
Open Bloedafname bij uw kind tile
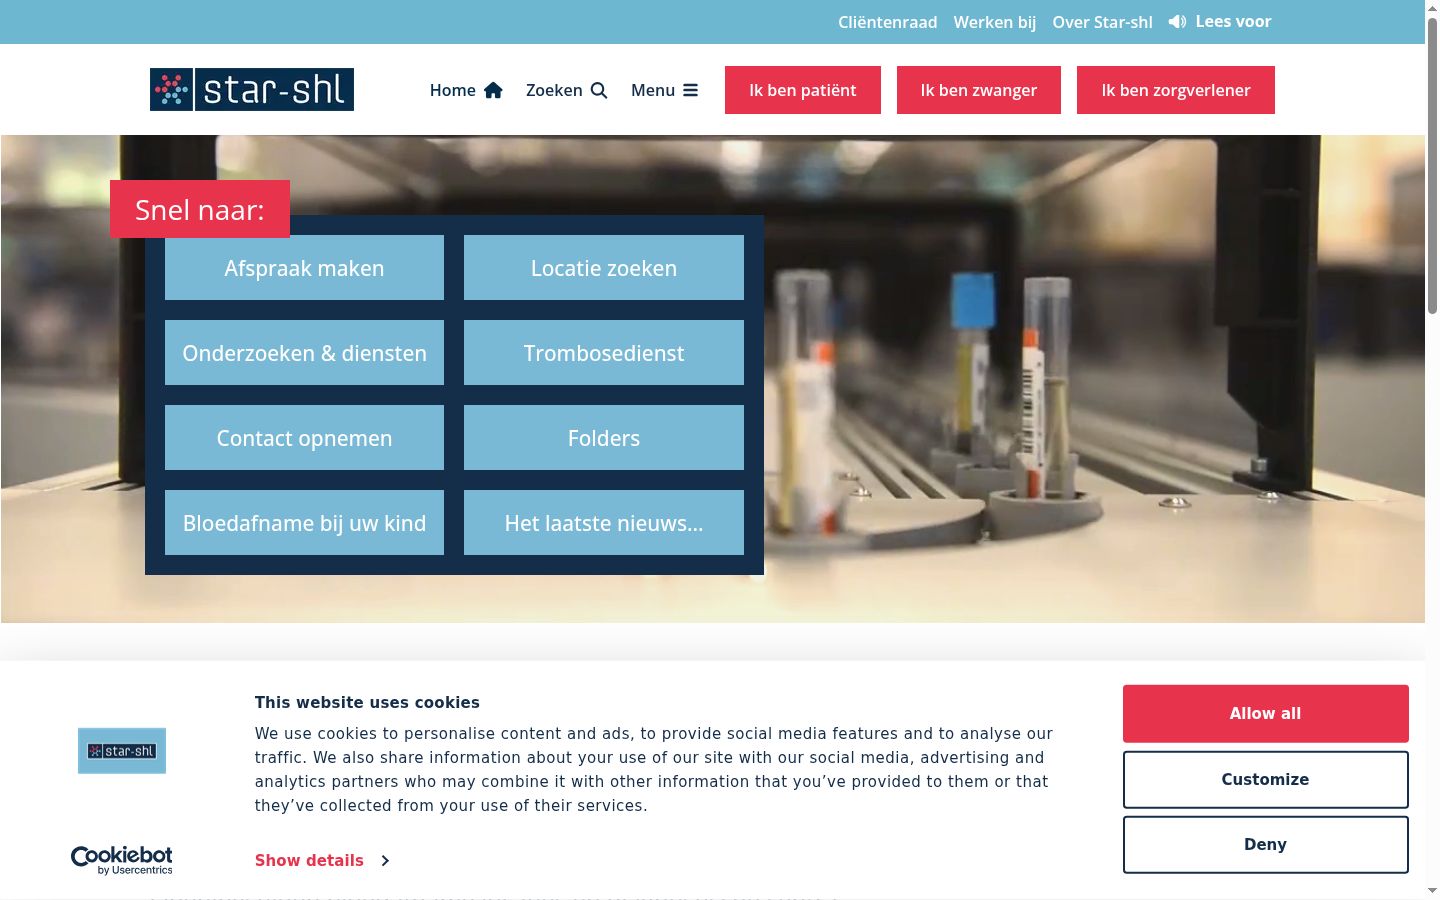(x=304, y=523)
